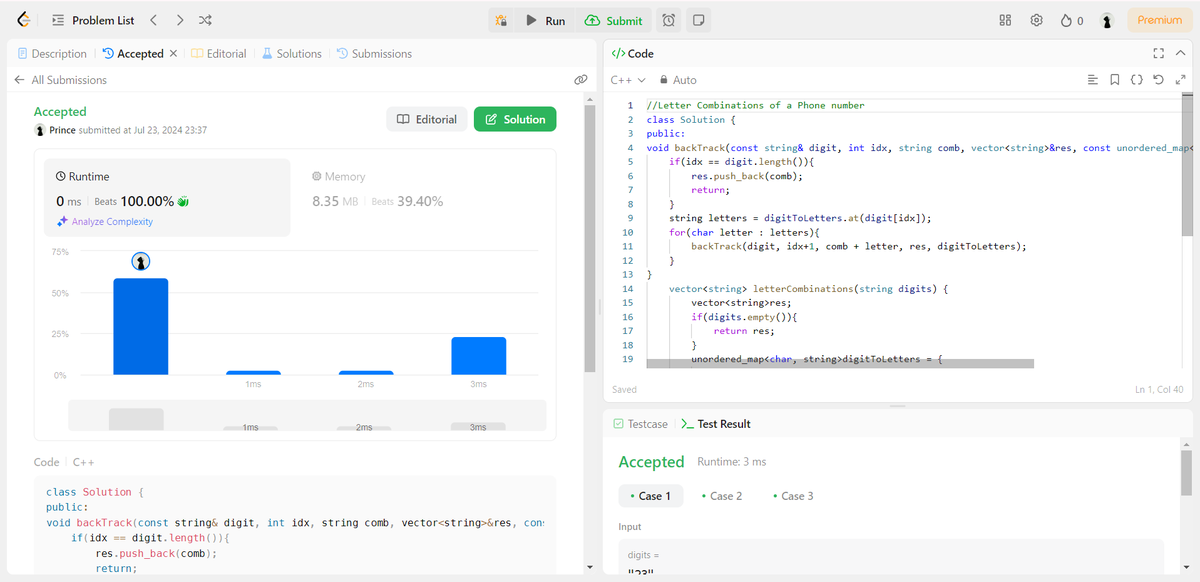The image size is (1200, 582).
Task: Expand editor with diagonal arrows icon
Action: (x=1180, y=80)
